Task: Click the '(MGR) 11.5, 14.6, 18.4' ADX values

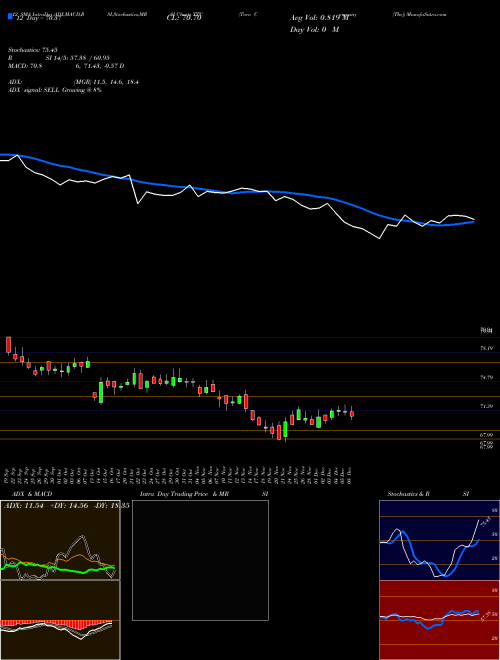Action: [x=106, y=82]
